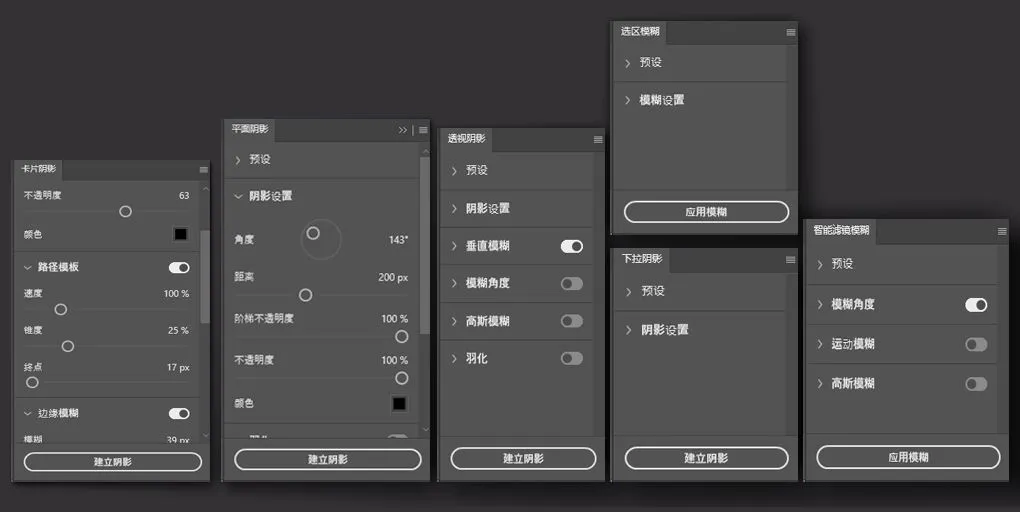Open the 下拉阴影 panel menu icon

point(790,260)
